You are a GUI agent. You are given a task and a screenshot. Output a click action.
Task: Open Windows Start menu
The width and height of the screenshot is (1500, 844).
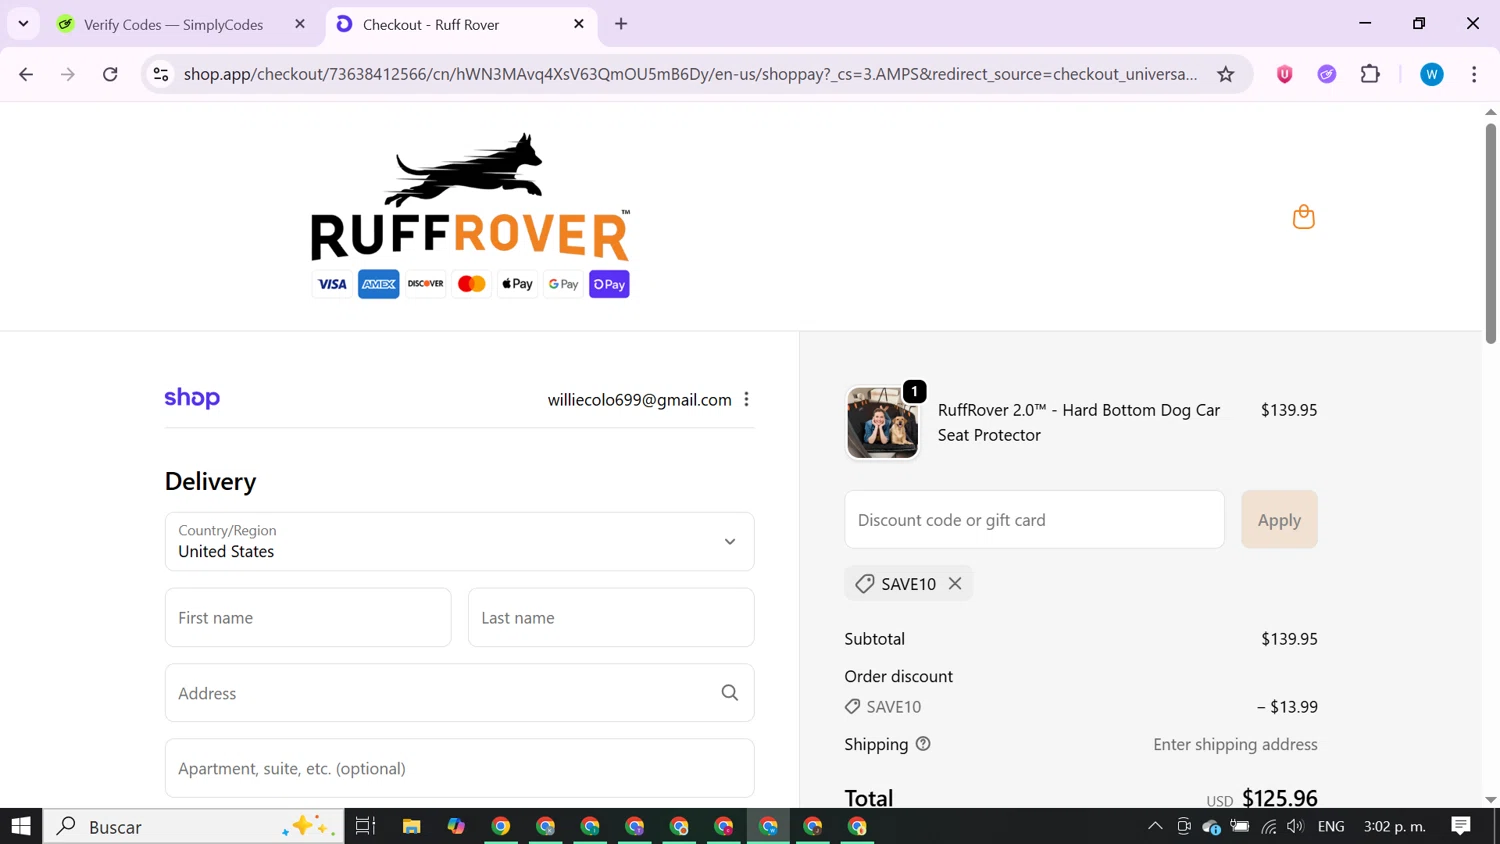pos(21,826)
